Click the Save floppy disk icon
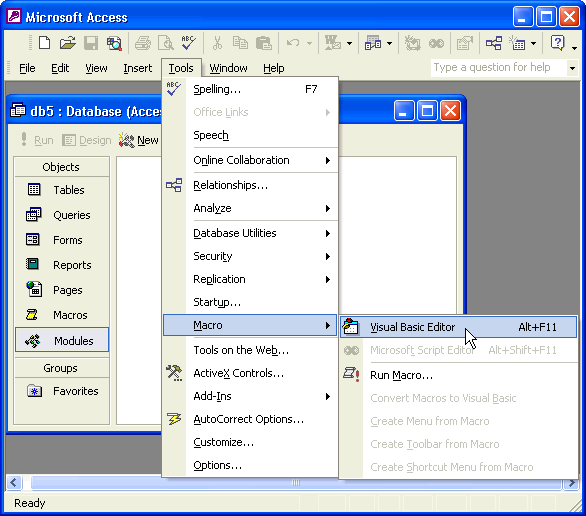This screenshot has width=586, height=516. tap(91, 43)
